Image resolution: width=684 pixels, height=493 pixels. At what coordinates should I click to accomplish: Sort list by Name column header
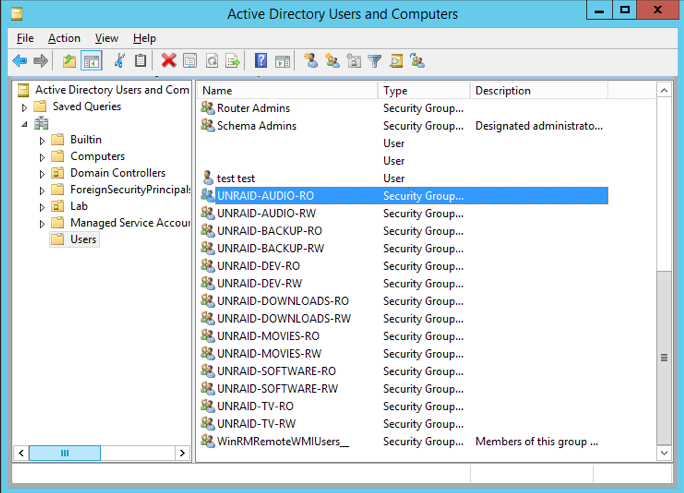[x=288, y=90]
